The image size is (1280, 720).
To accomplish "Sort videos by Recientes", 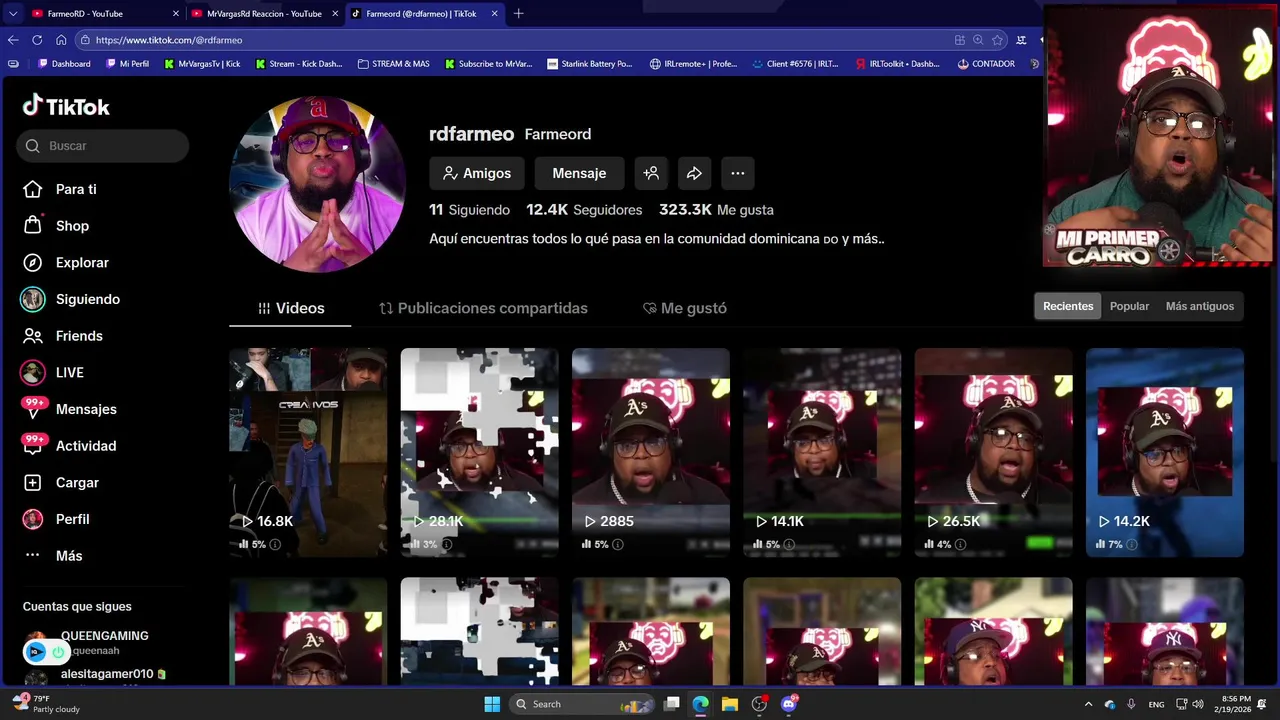I will point(1068,306).
